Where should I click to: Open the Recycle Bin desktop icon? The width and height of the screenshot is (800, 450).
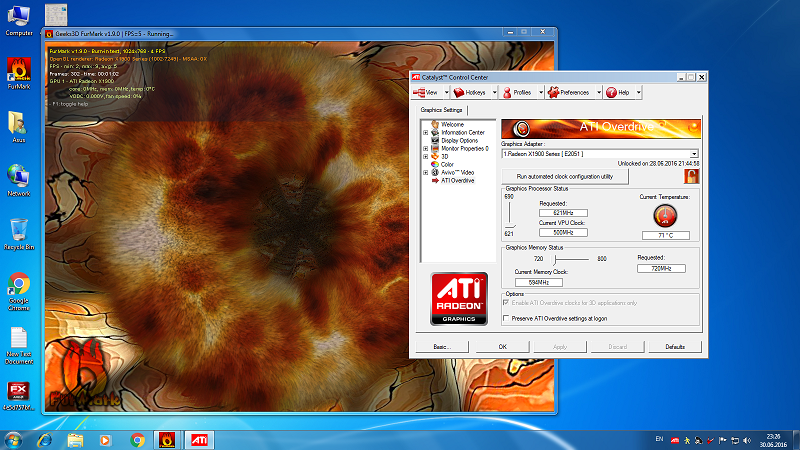pos(18,230)
